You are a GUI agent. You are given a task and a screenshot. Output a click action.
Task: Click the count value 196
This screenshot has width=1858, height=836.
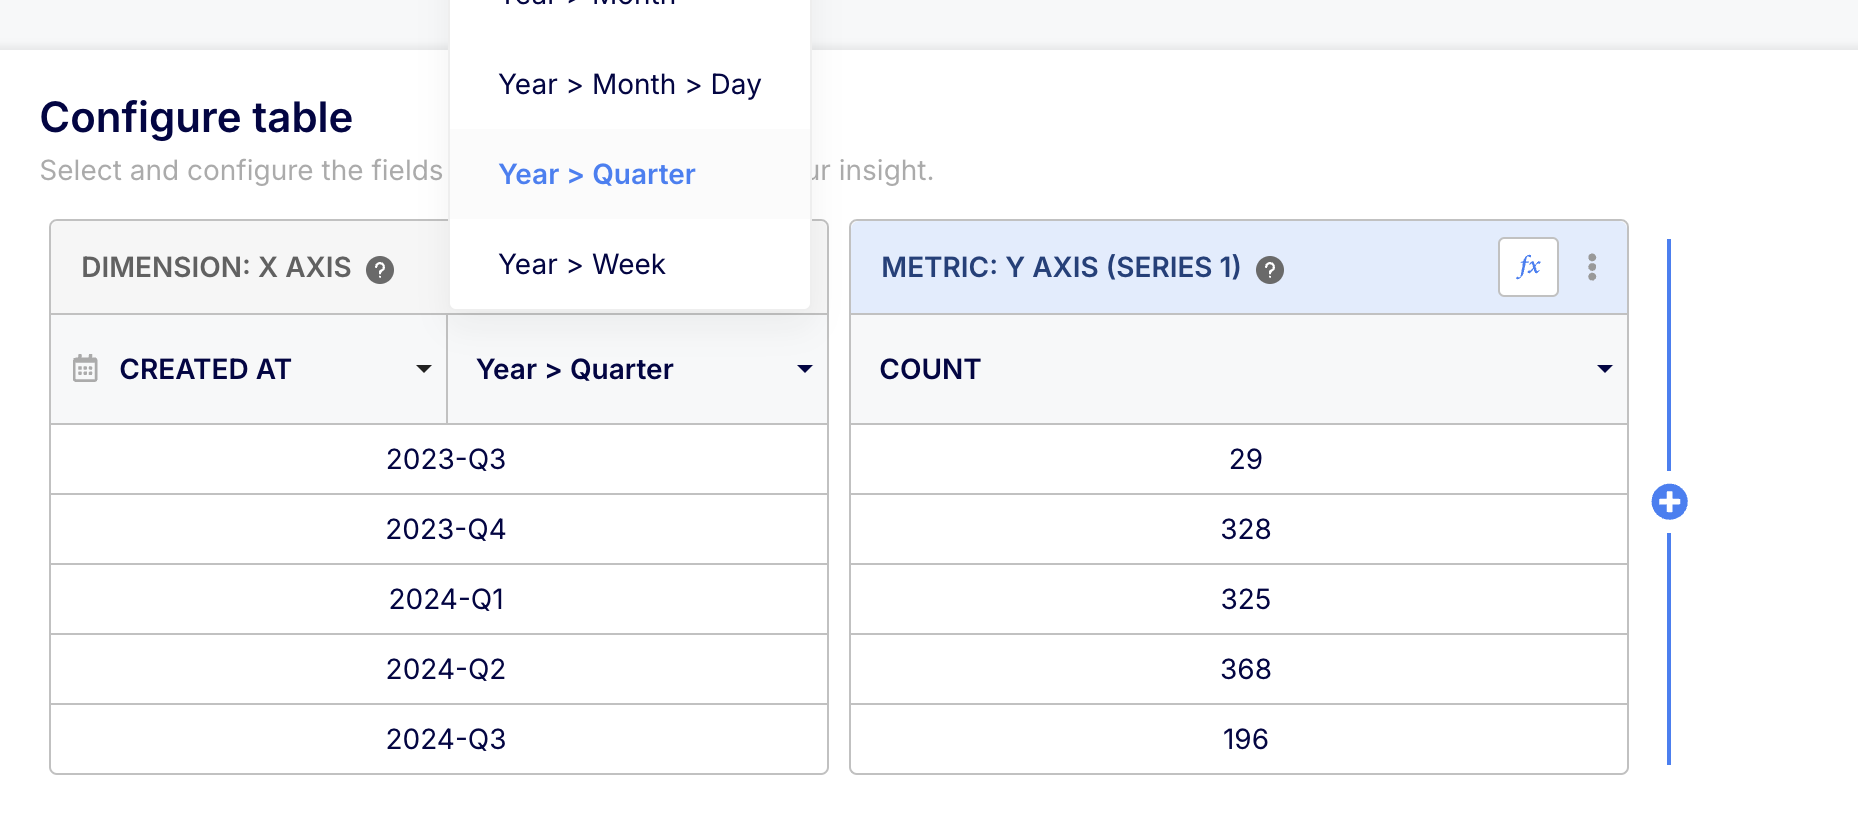[1245, 739]
